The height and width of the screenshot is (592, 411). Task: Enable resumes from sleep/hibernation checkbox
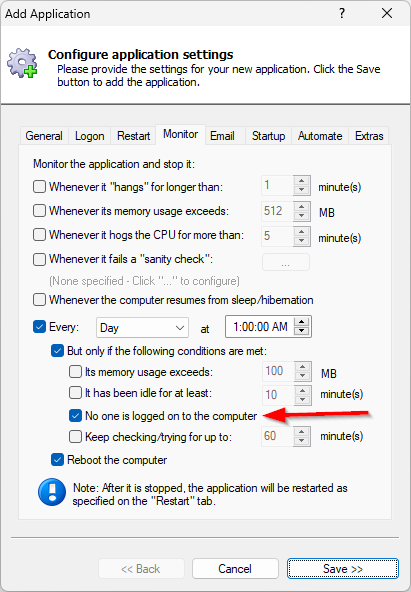pyautogui.click(x=39, y=300)
